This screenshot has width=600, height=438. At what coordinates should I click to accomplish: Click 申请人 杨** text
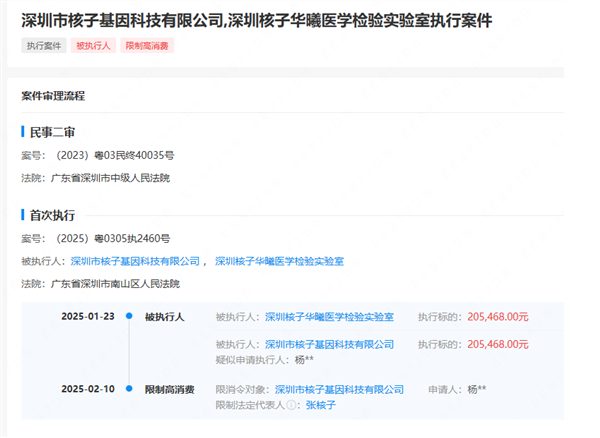457,390
